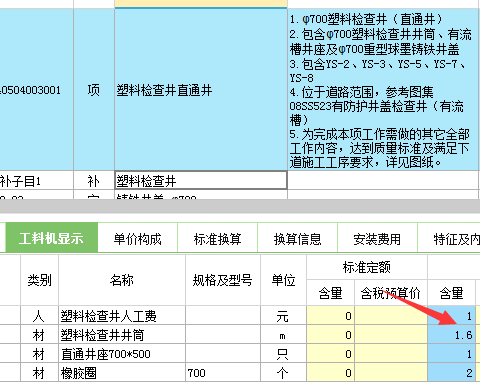
Task: Click the 0504003001 item code cell
Action: tap(36, 90)
